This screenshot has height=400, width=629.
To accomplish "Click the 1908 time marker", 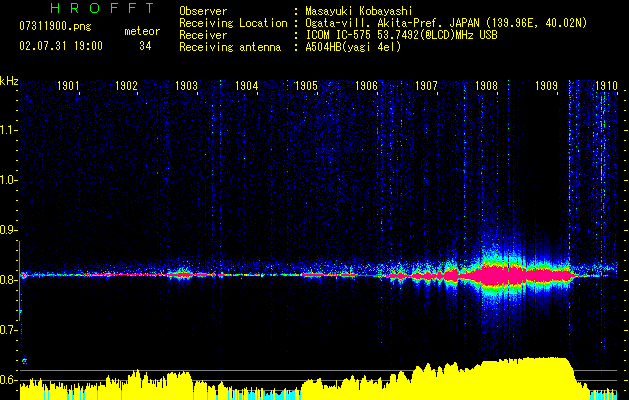I will click(x=486, y=85).
